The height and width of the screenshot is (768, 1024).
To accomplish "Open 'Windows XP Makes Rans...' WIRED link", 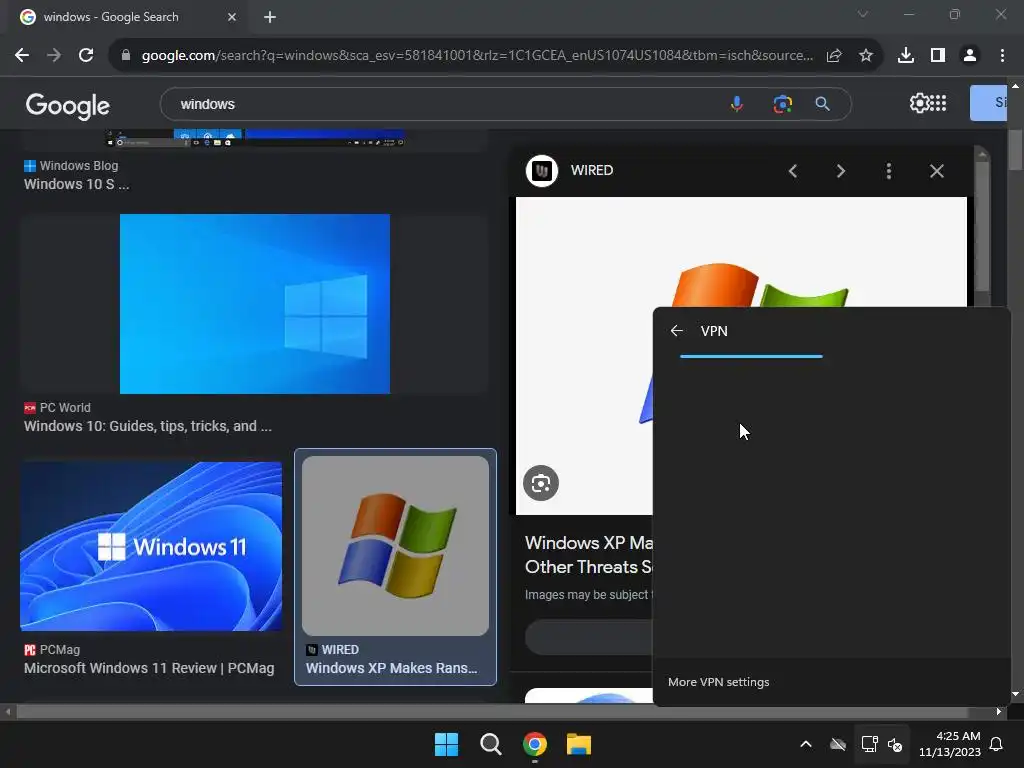I will (x=391, y=668).
